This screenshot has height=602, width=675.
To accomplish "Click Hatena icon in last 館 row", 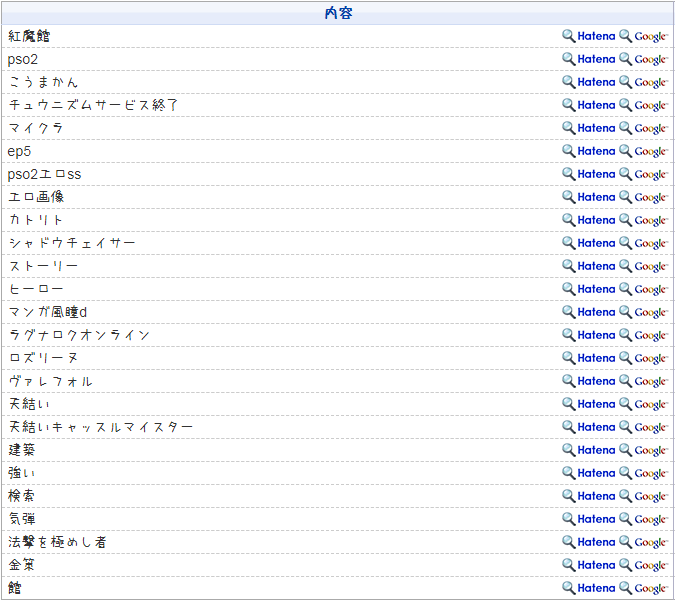I will click(589, 588).
